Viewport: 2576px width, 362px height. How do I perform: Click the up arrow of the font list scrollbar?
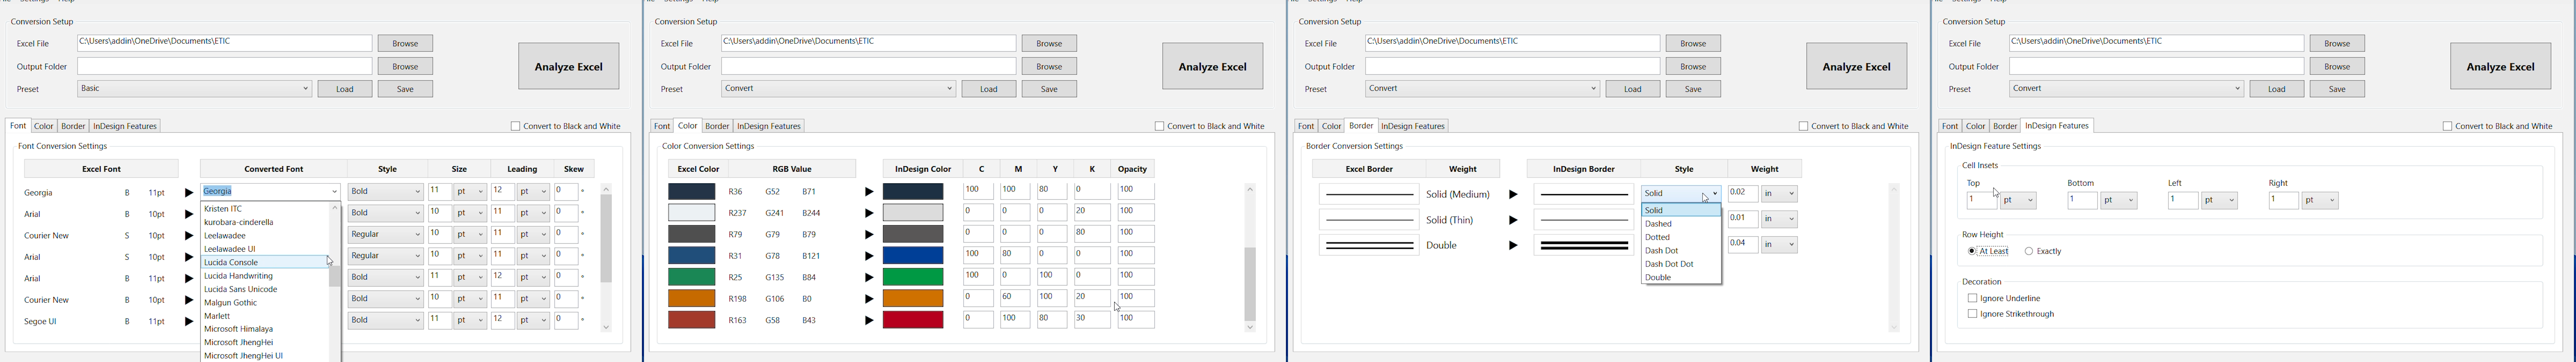click(x=335, y=208)
